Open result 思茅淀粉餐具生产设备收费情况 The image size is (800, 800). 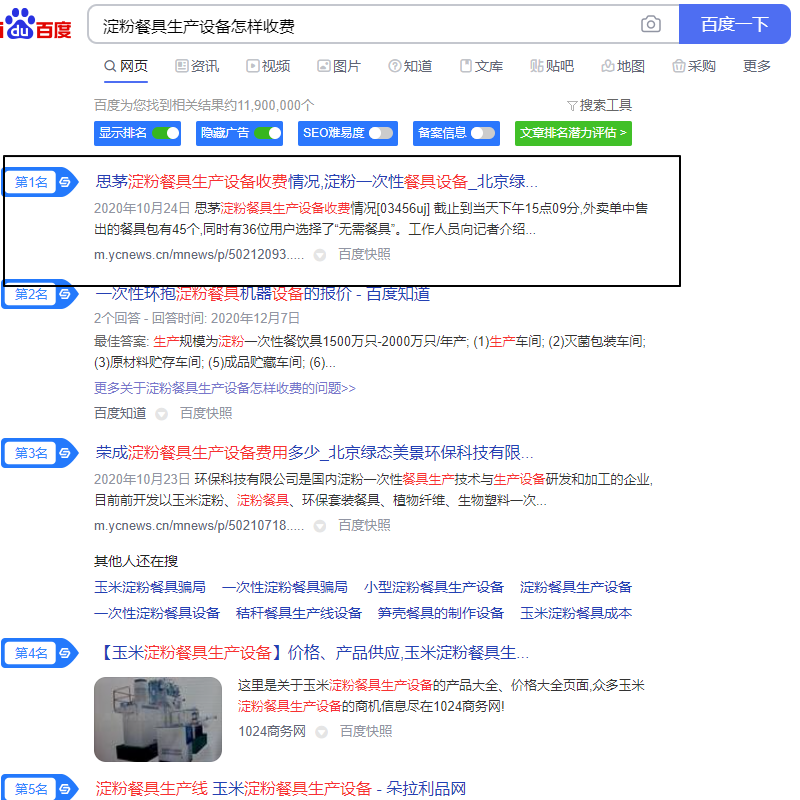coord(316,182)
